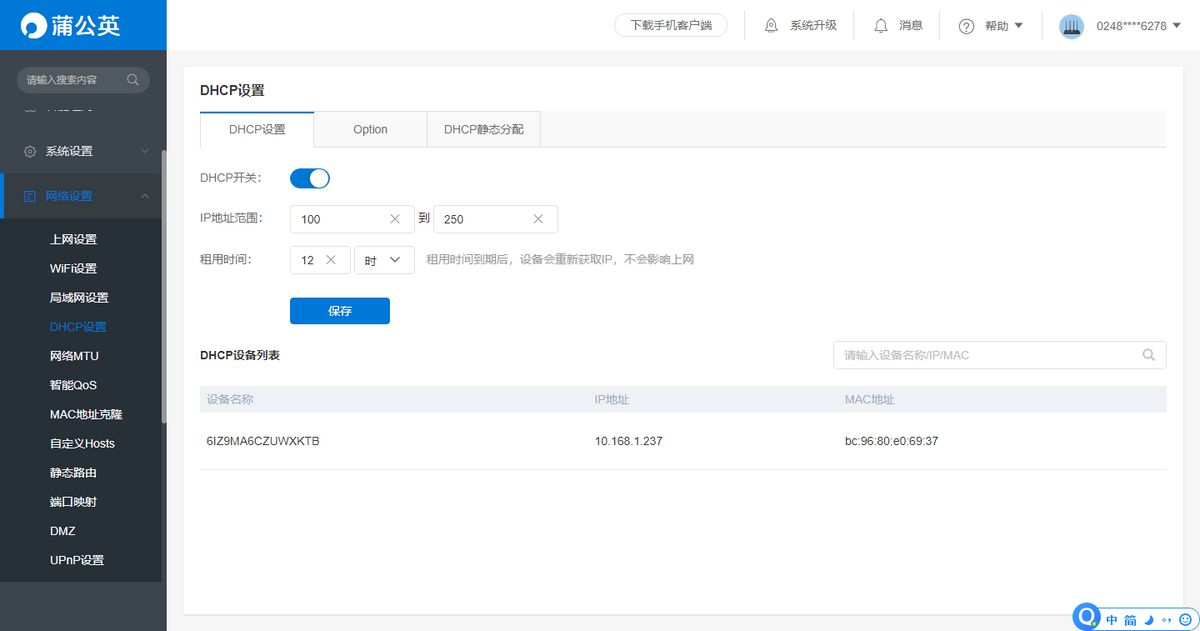Image resolution: width=1200 pixels, height=631 pixels.
Task: Clear the IP range start value 100
Action: 395,219
